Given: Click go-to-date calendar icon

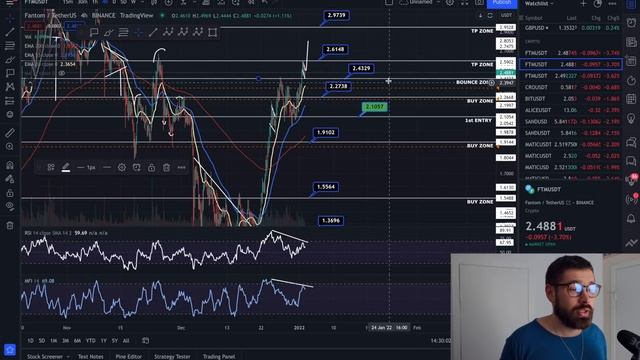Looking at the screenshot, I should pos(145,340).
